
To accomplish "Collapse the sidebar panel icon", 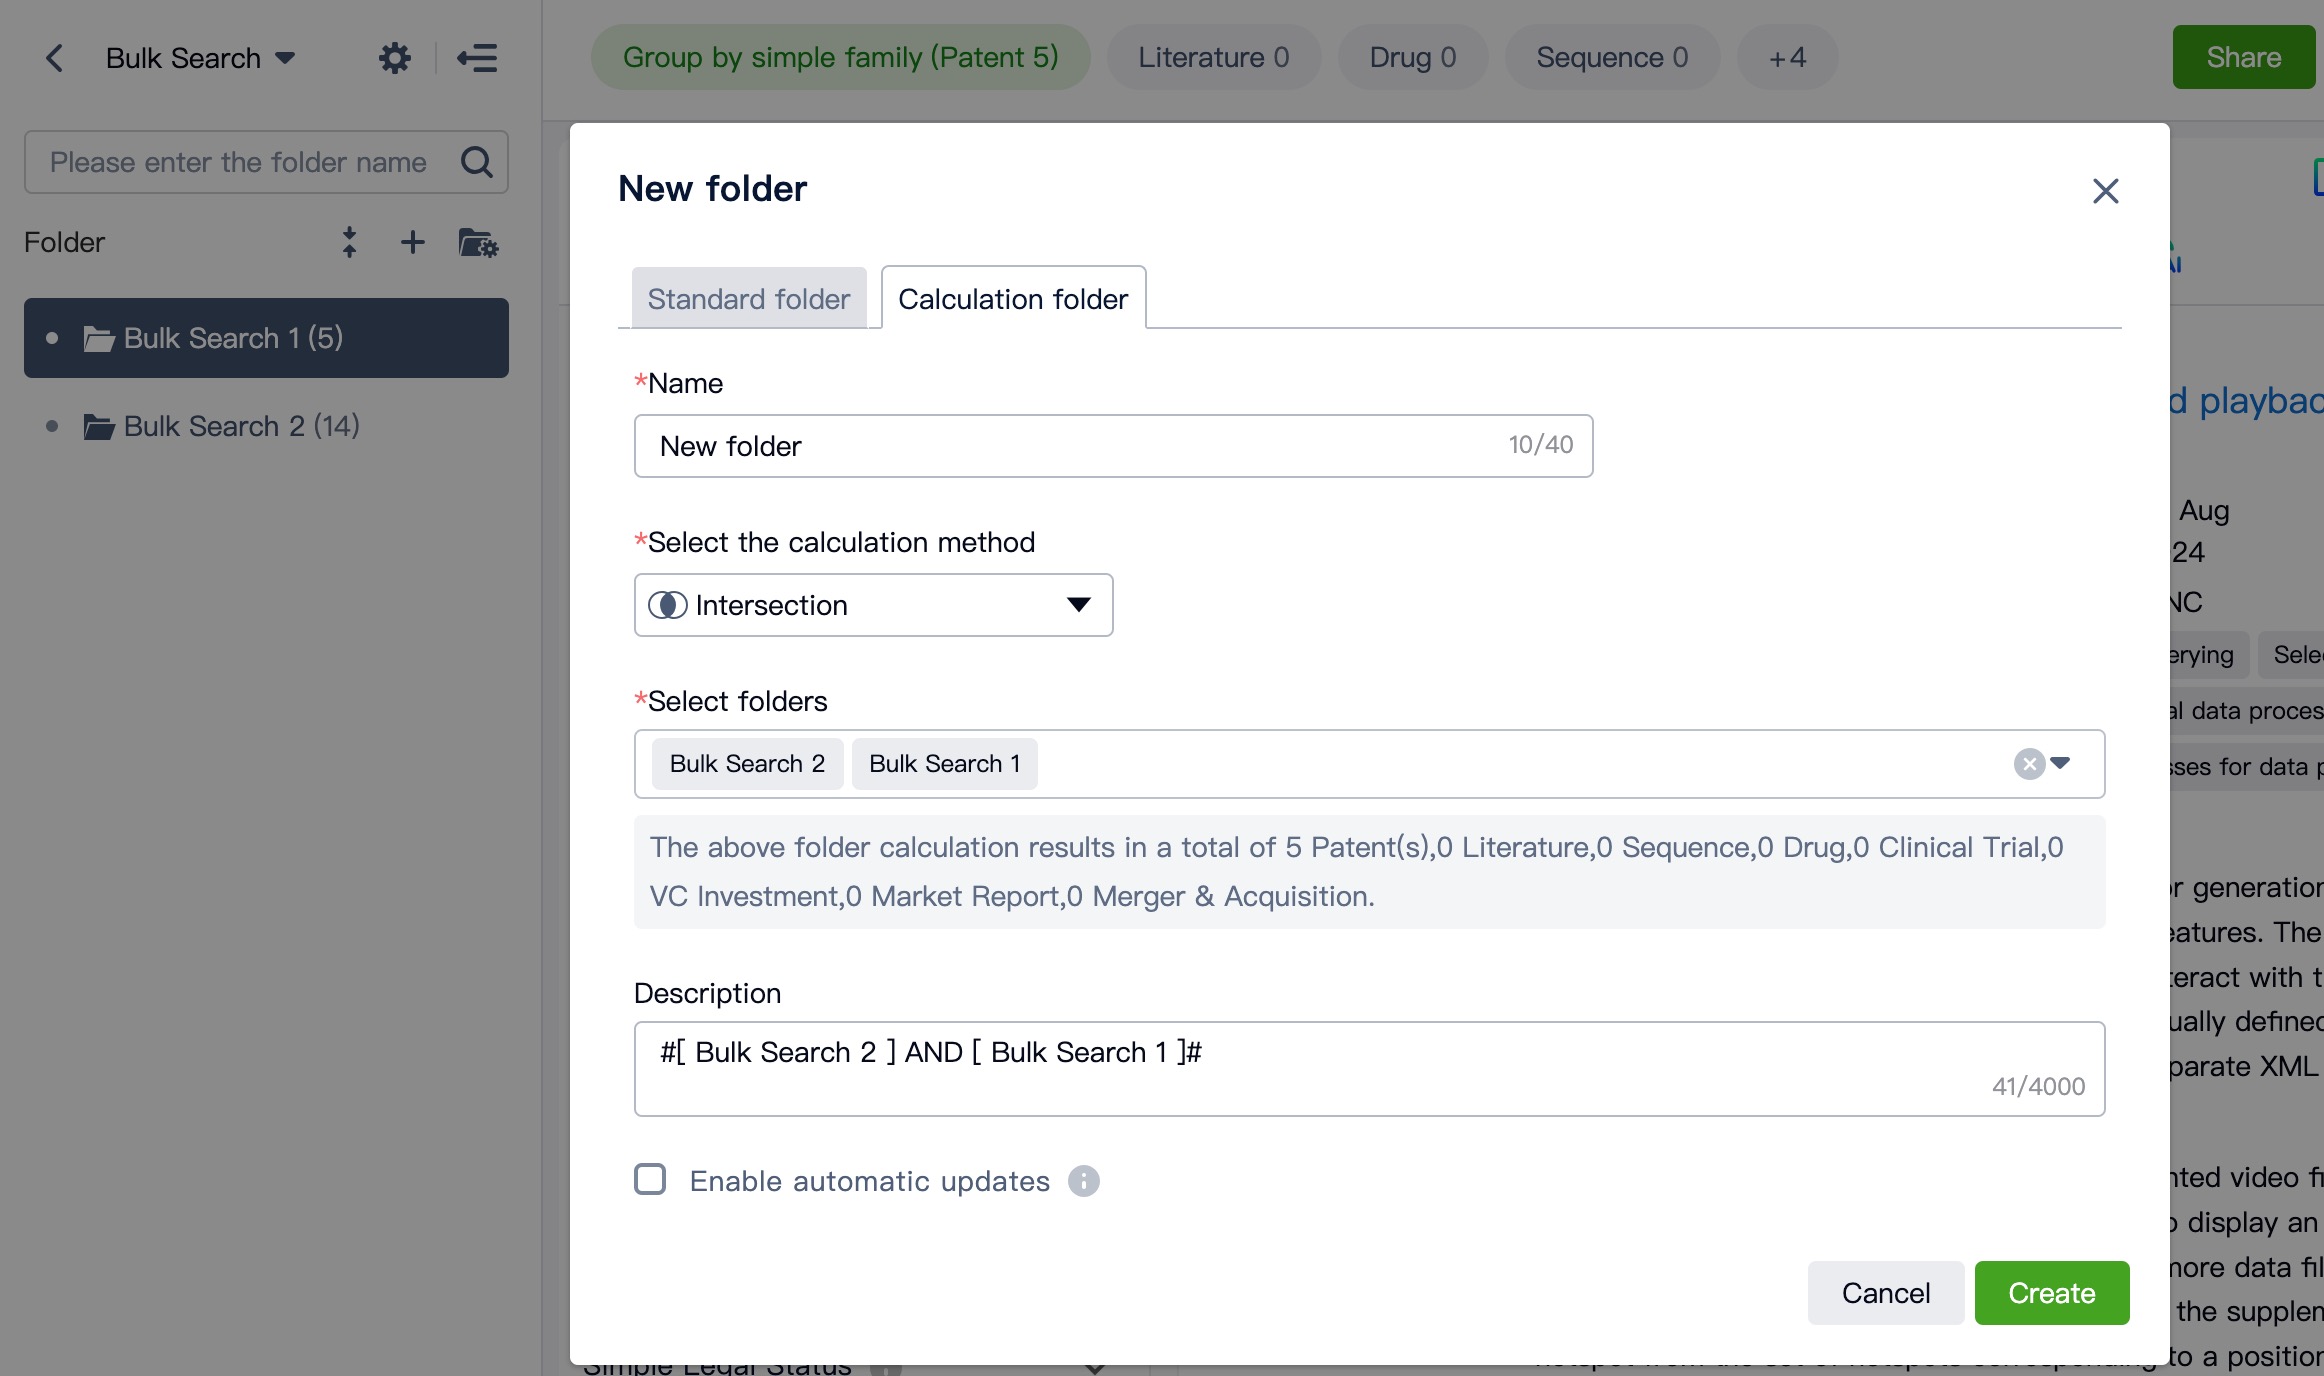I will coord(477,58).
